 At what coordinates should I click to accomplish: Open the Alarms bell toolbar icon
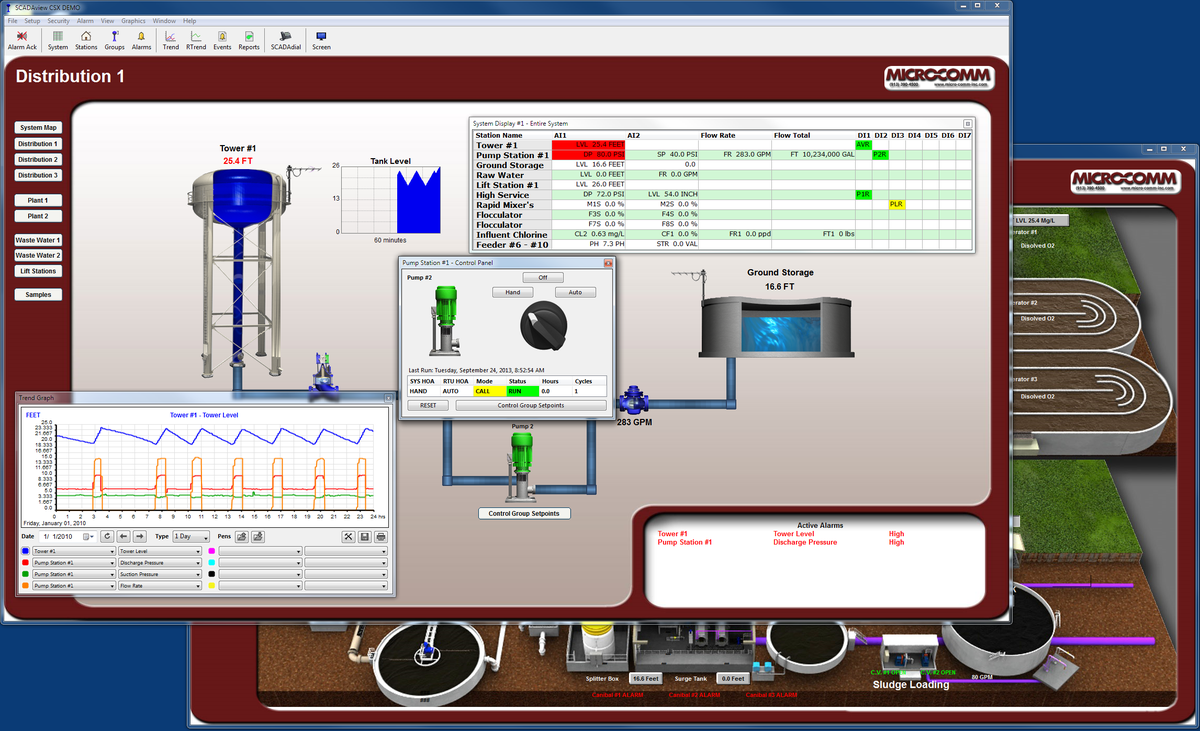pyautogui.click(x=142, y=39)
